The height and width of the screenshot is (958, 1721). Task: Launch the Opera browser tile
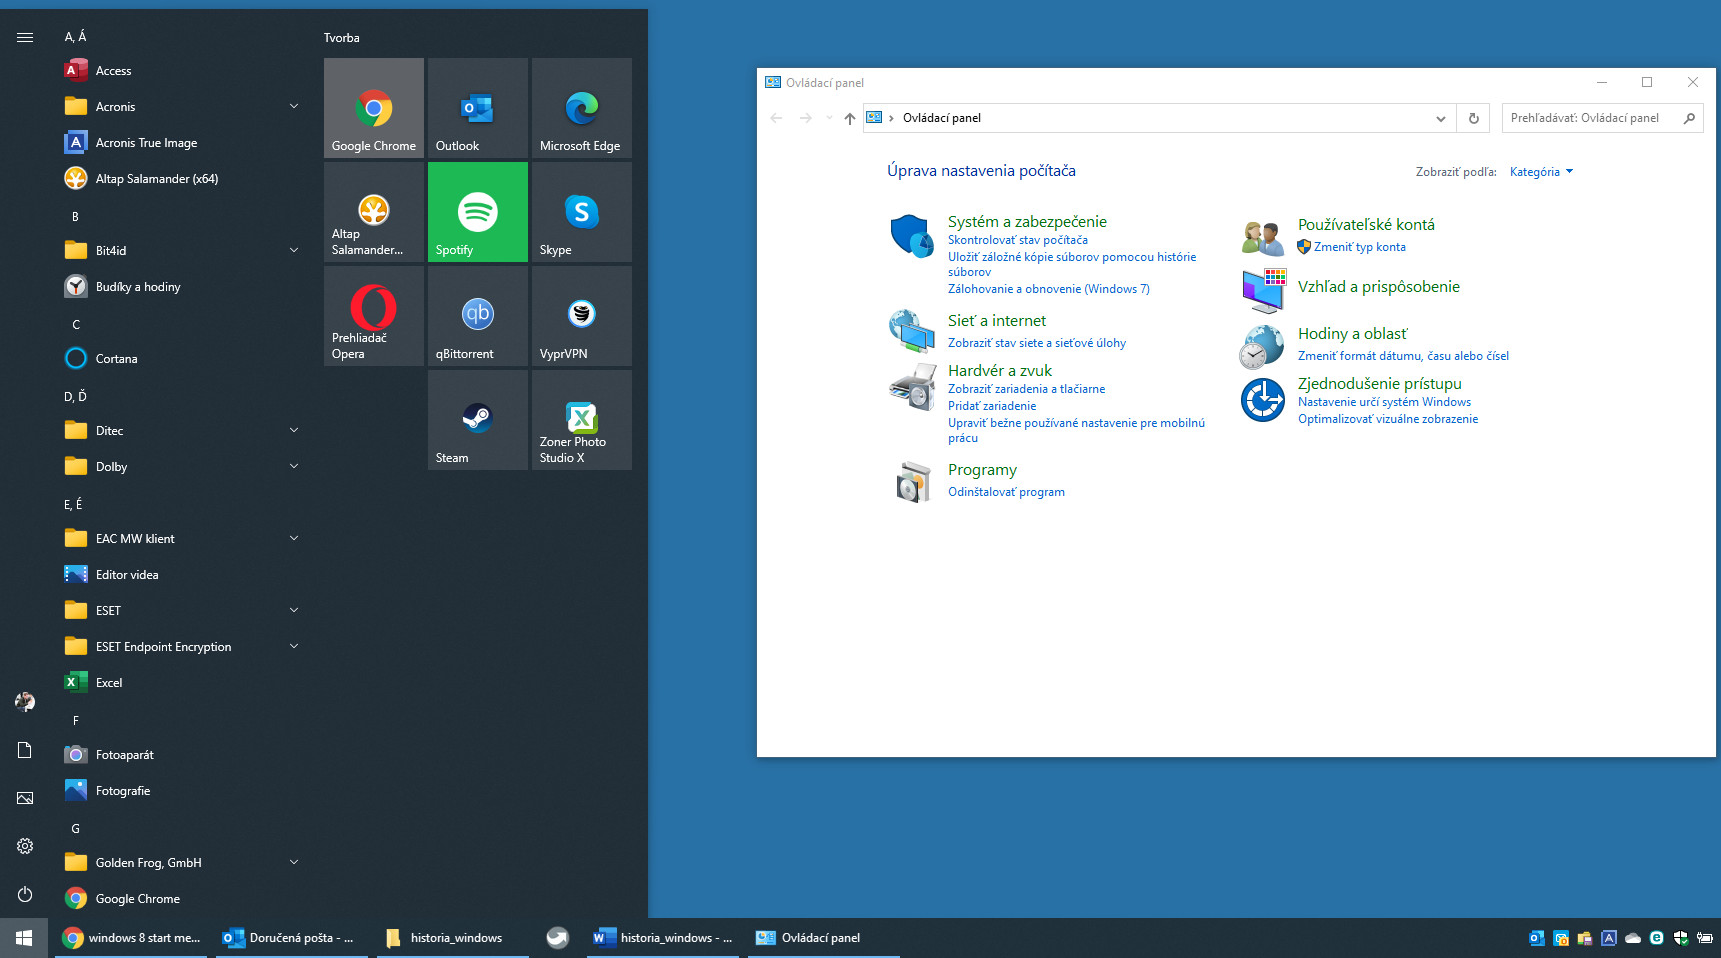(373, 316)
